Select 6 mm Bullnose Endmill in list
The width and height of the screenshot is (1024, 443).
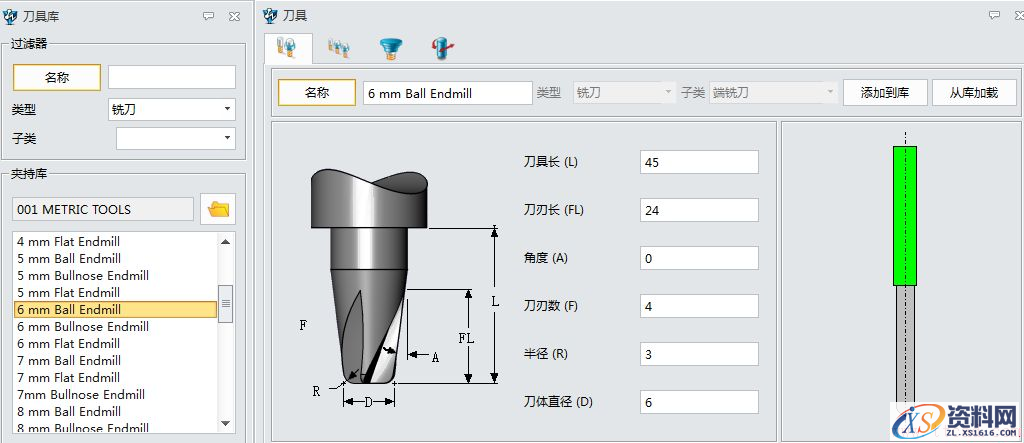click(x=115, y=327)
